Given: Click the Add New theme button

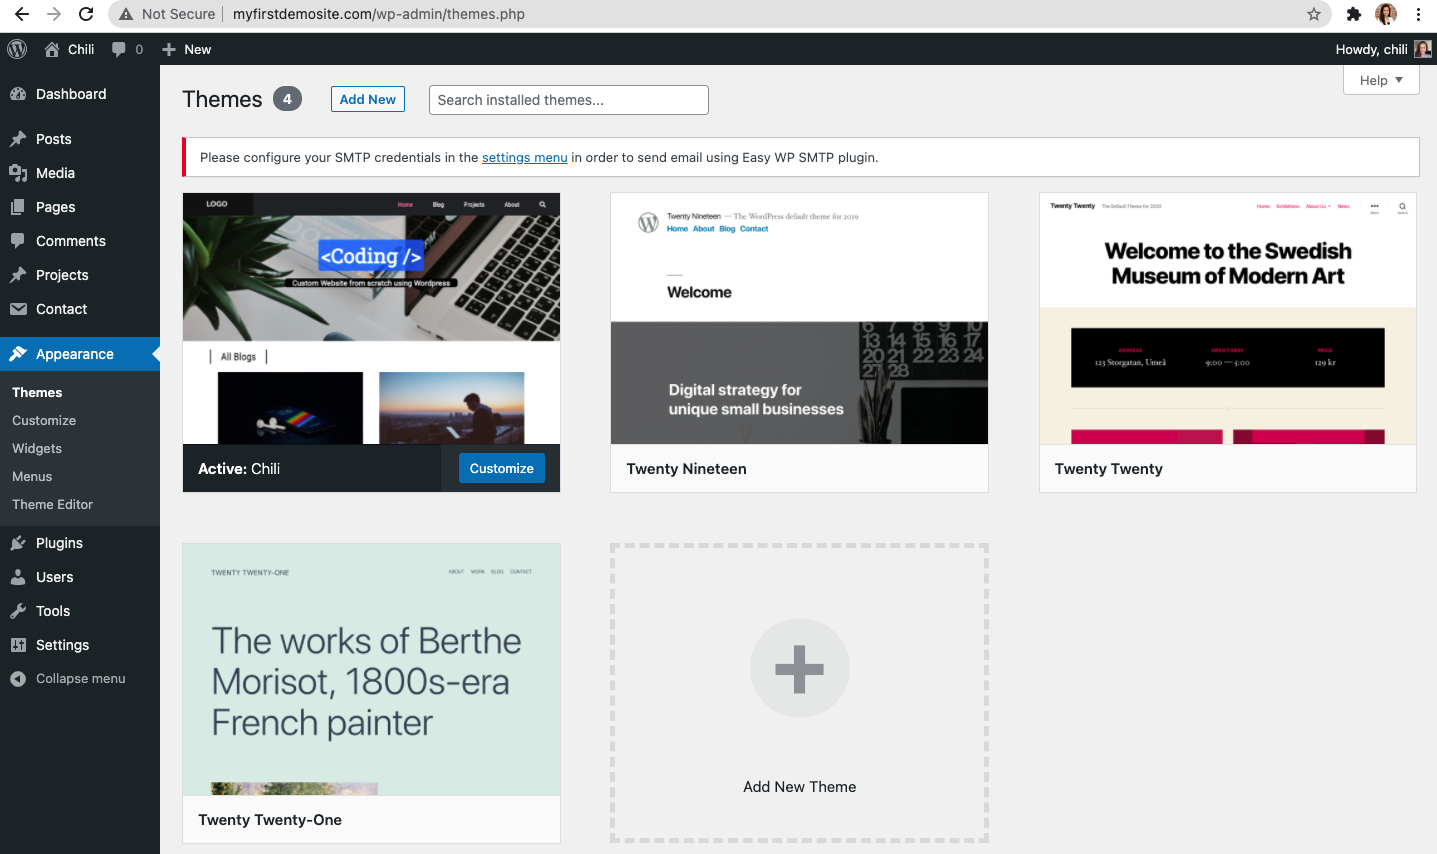Looking at the screenshot, I should [368, 99].
